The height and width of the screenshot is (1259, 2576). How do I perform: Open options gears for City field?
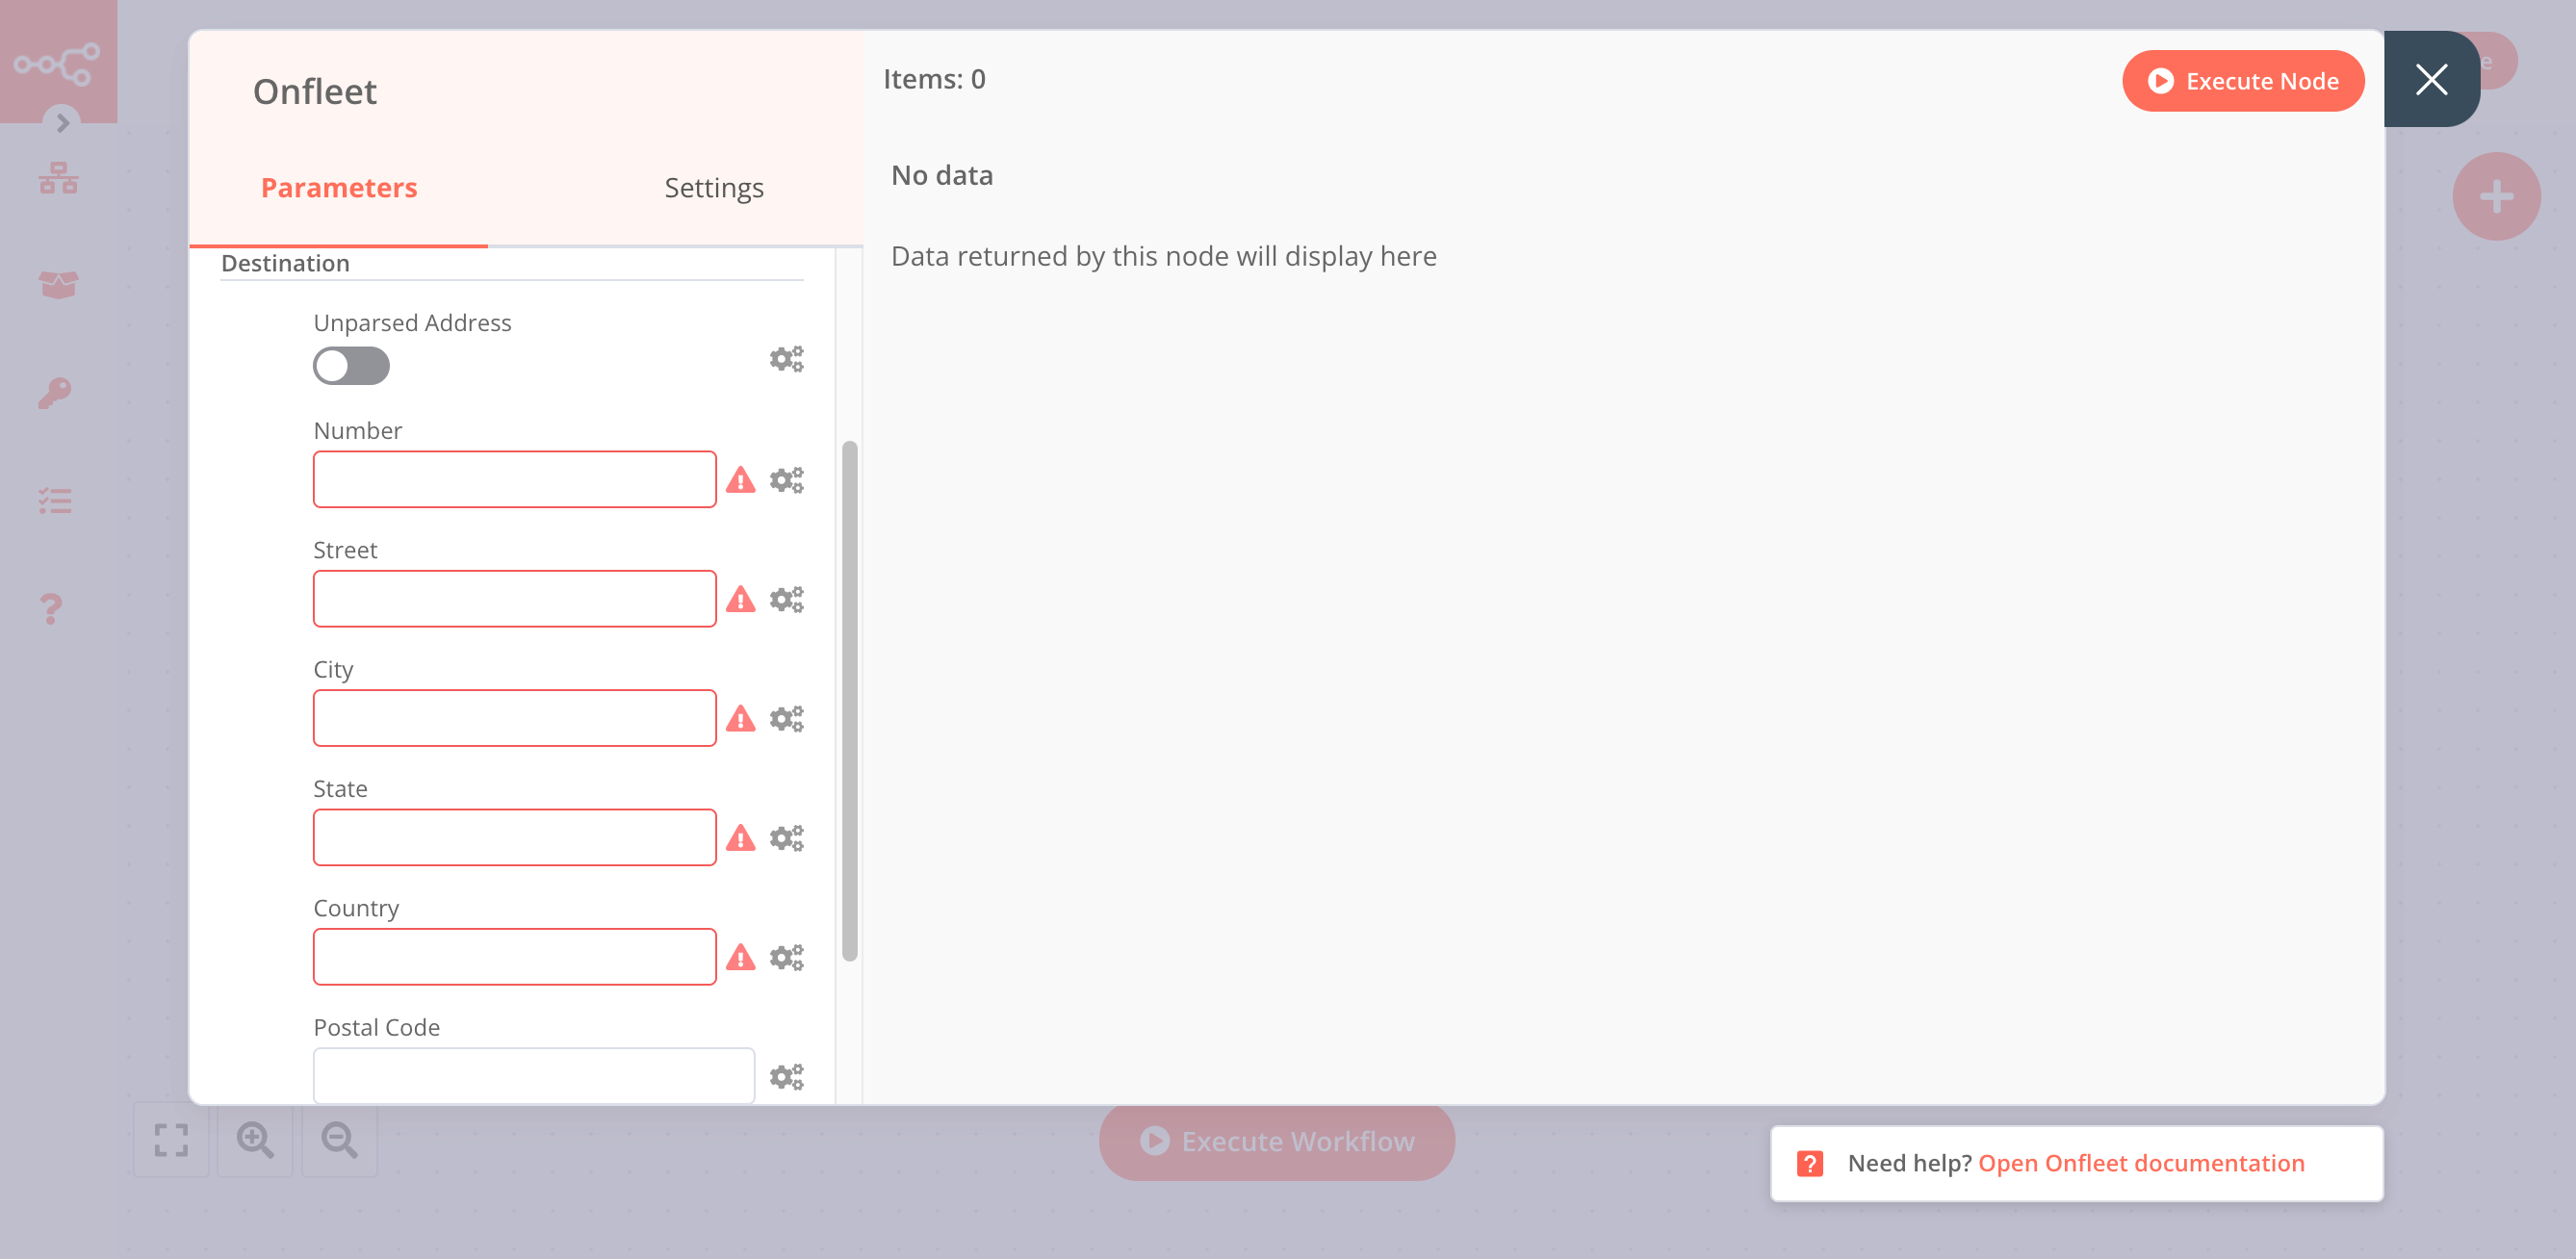pyautogui.click(x=786, y=718)
